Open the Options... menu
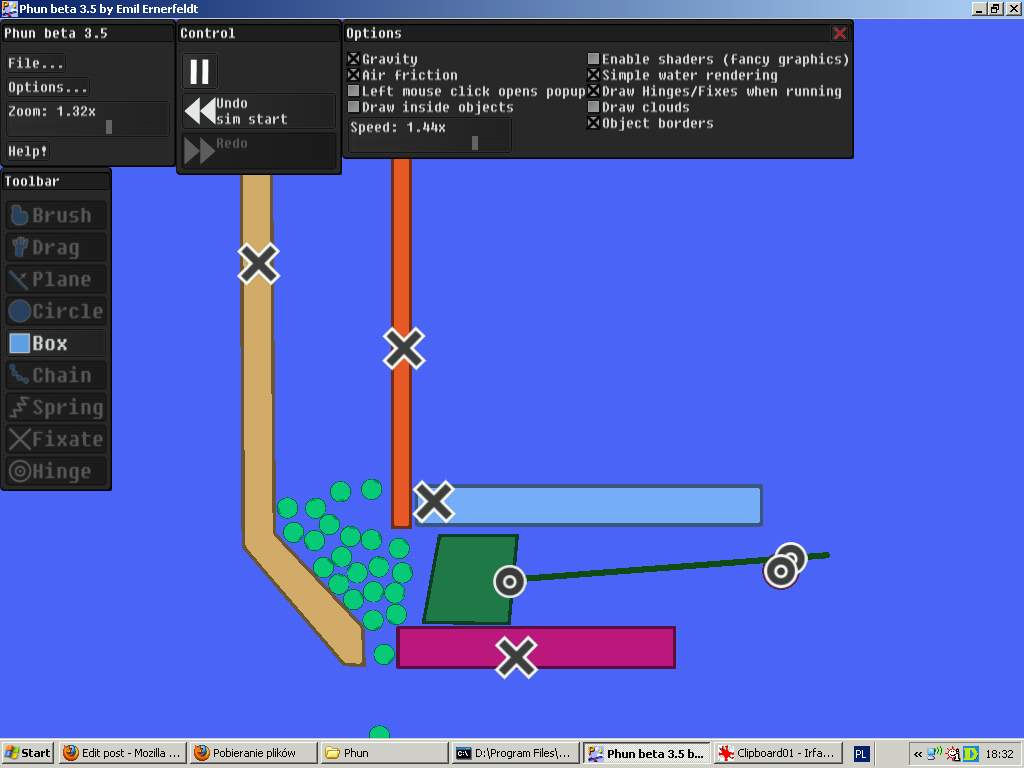The width and height of the screenshot is (1024, 768). pyautogui.click(x=48, y=87)
